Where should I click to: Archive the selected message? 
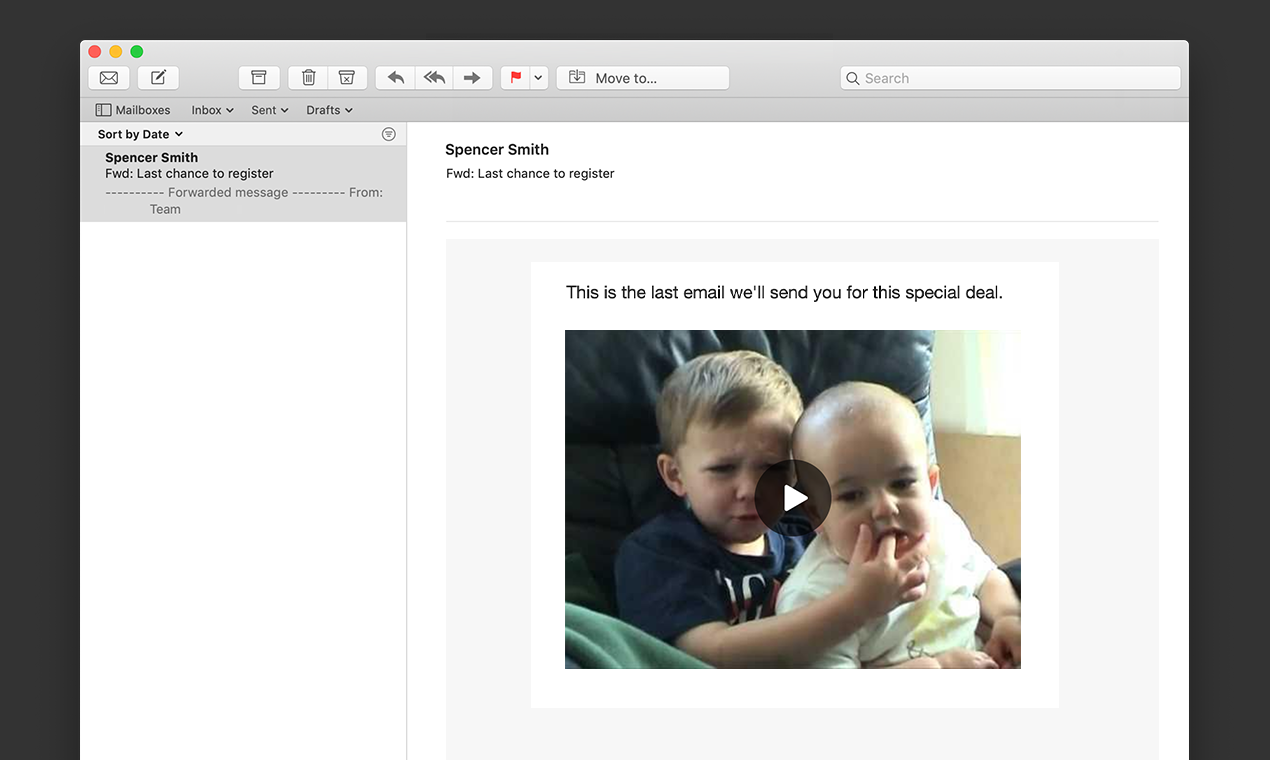(x=259, y=78)
